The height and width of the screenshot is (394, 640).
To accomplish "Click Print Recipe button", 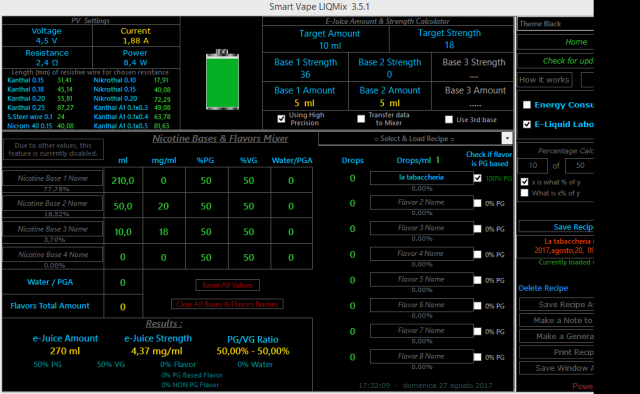I will [x=556, y=352].
